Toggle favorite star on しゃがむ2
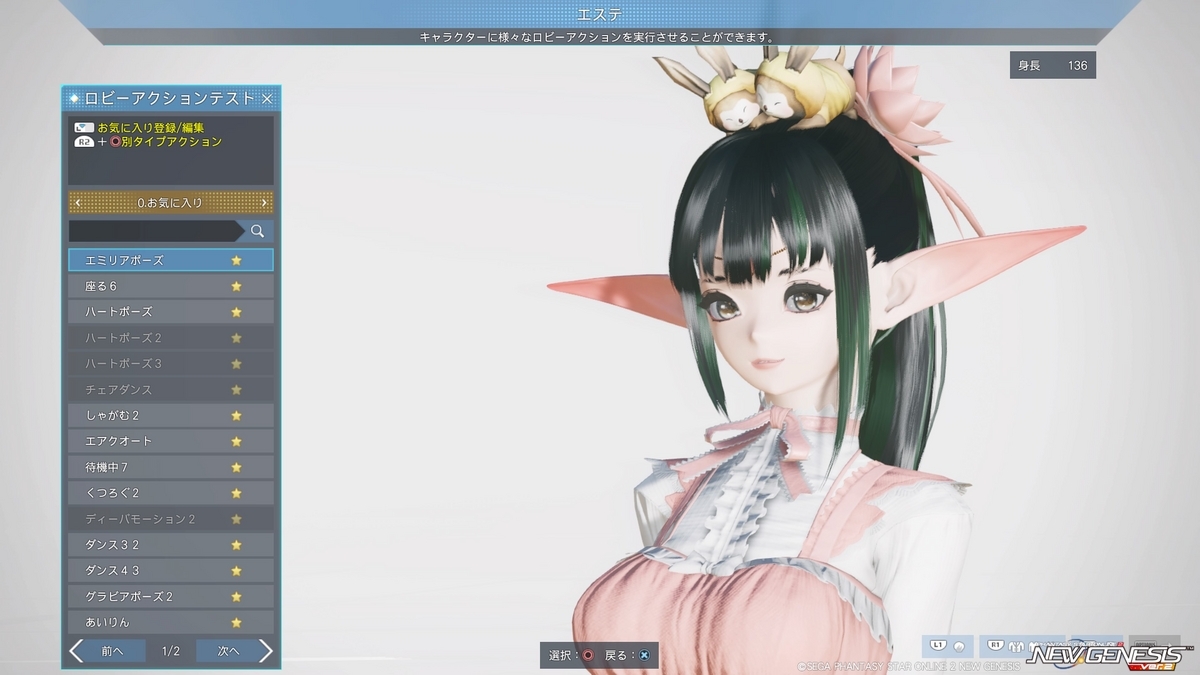This screenshot has height=675, width=1200. pos(236,416)
